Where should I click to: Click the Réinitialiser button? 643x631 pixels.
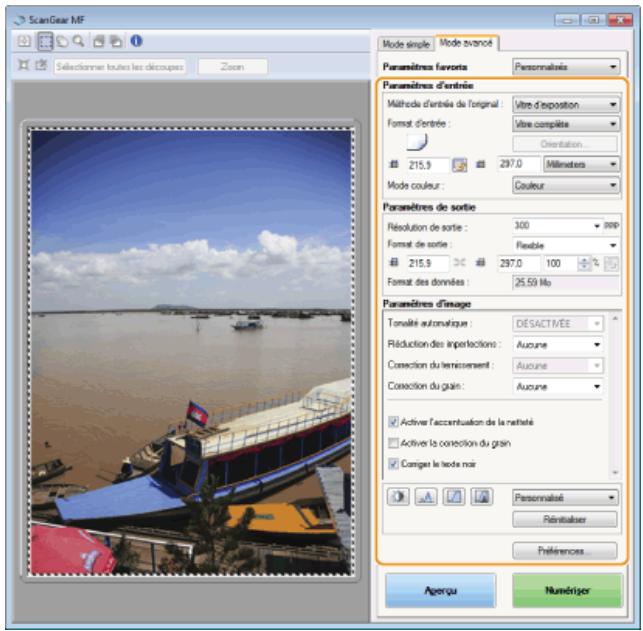pos(565,519)
